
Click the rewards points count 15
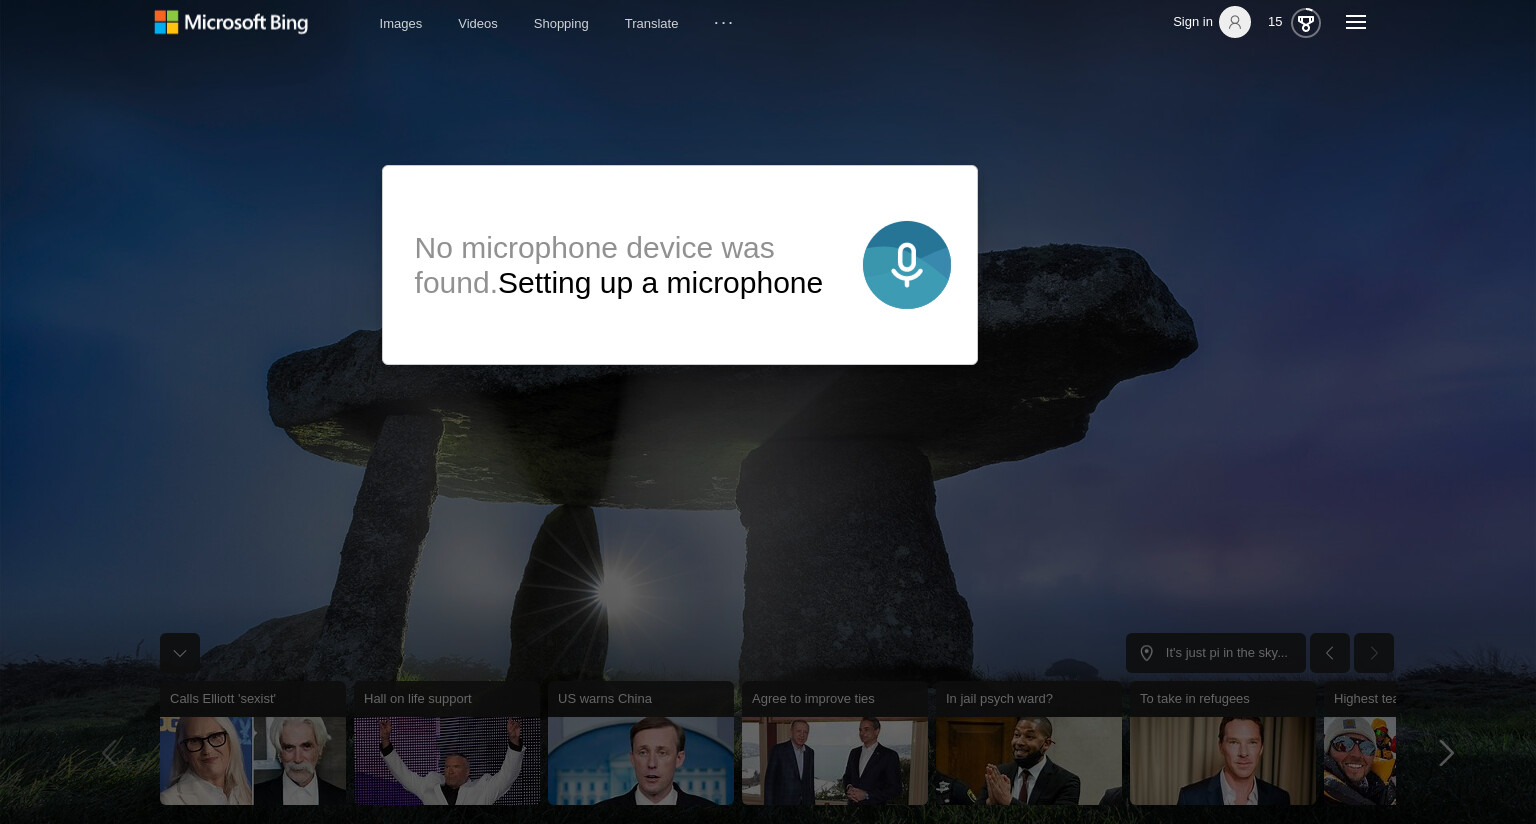click(x=1275, y=22)
